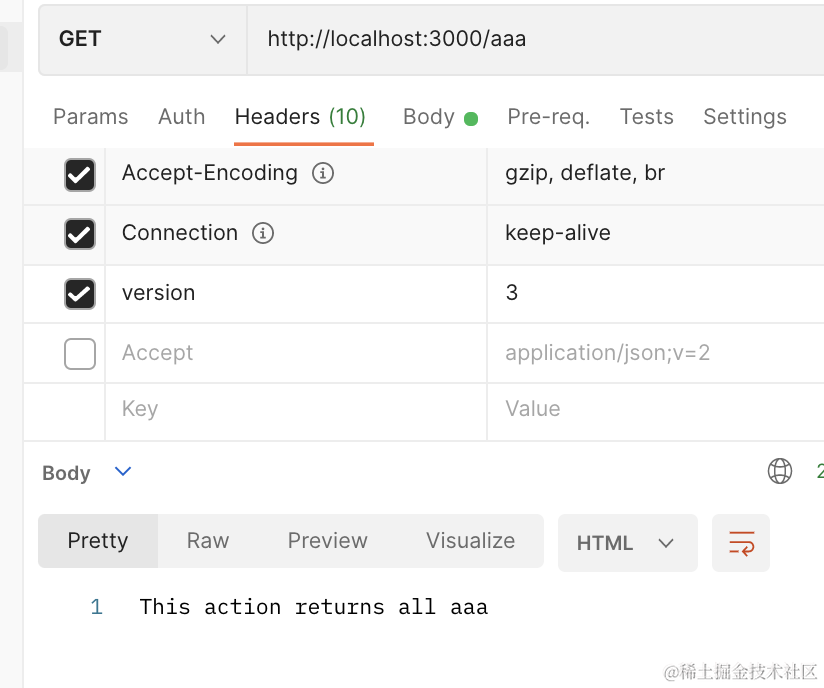Click the globe network icon
Image resolution: width=824 pixels, height=688 pixels.
coord(780,471)
